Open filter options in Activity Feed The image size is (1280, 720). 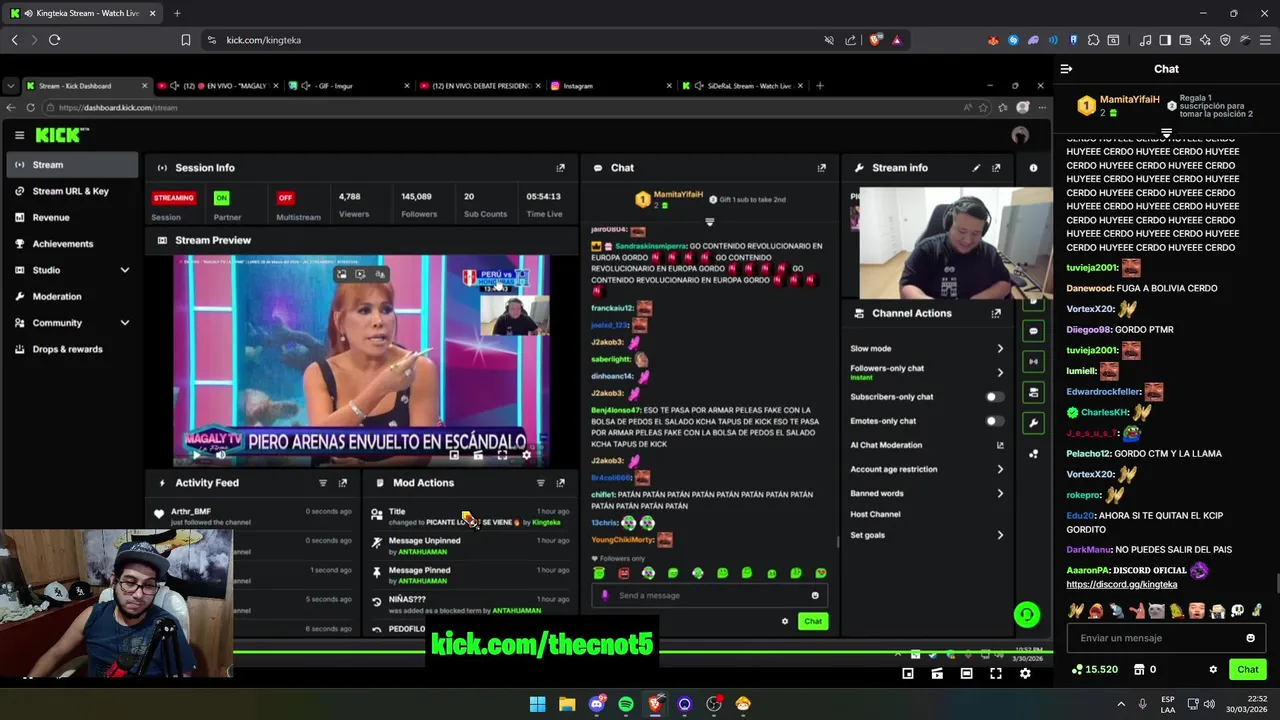(x=323, y=483)
